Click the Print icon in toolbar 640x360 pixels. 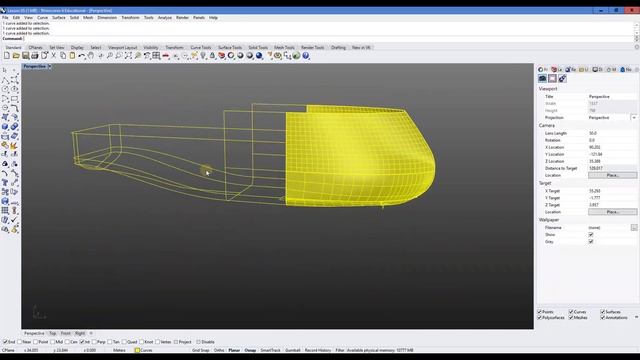click(x=35, y=56)
